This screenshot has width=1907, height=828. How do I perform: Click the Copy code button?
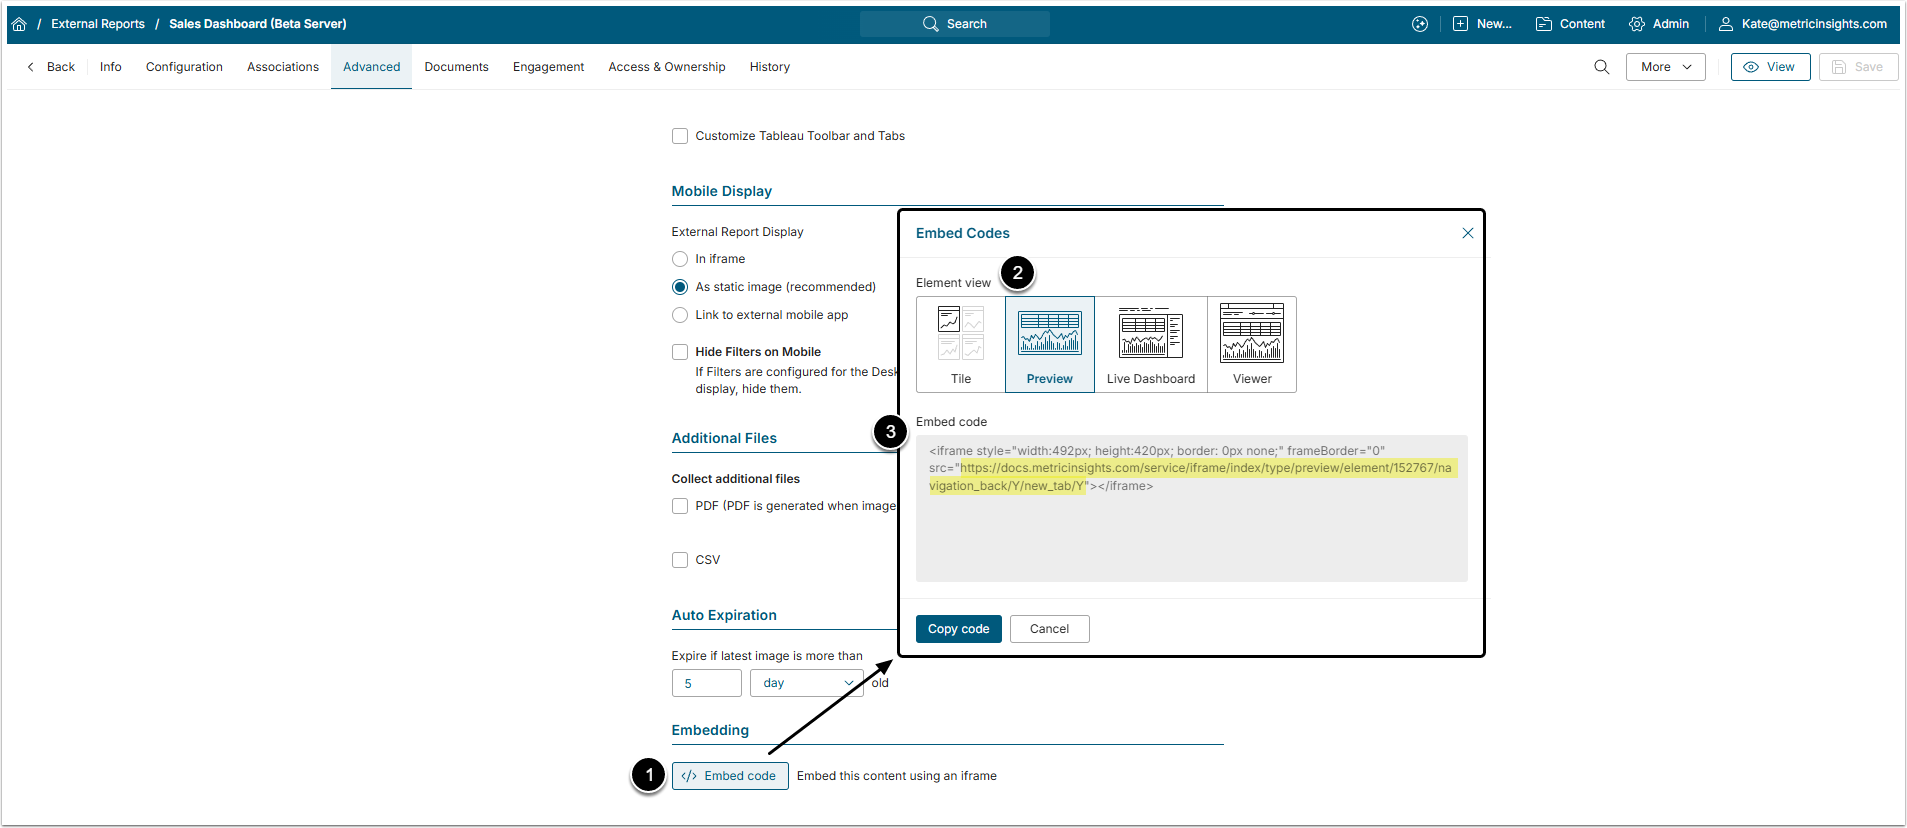click(959, 629)
